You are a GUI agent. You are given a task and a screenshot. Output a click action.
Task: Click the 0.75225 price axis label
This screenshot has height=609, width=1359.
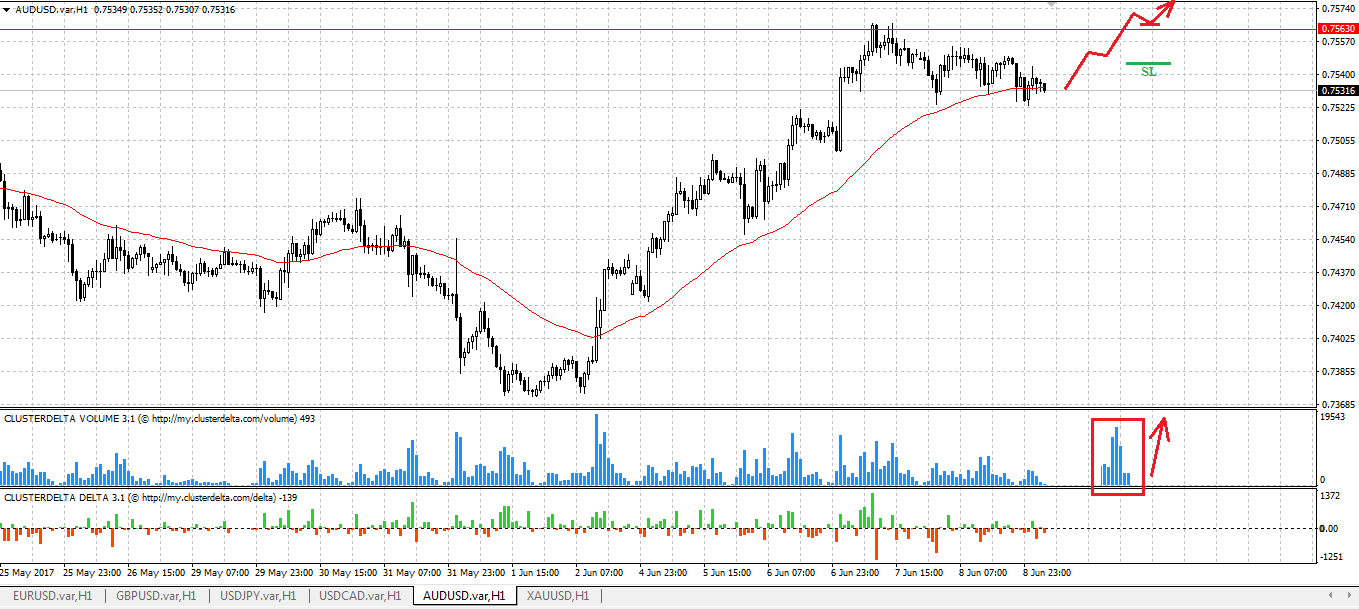[x=1339, y=108]
